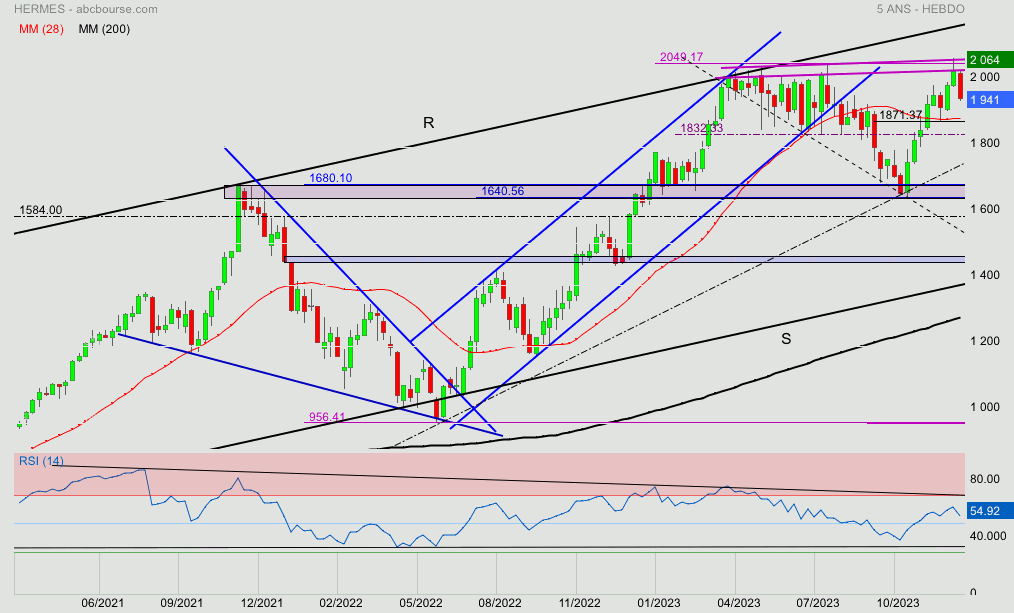This screenshot has width=1014, height=613.
Task: Click the "1 200" price axis label
Action: [984, 341]
